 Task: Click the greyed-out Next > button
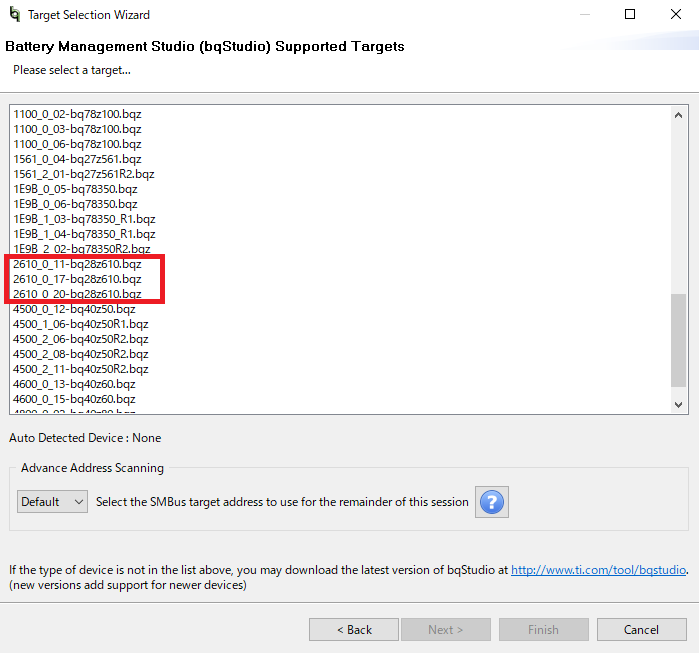[x=446, y=629]
